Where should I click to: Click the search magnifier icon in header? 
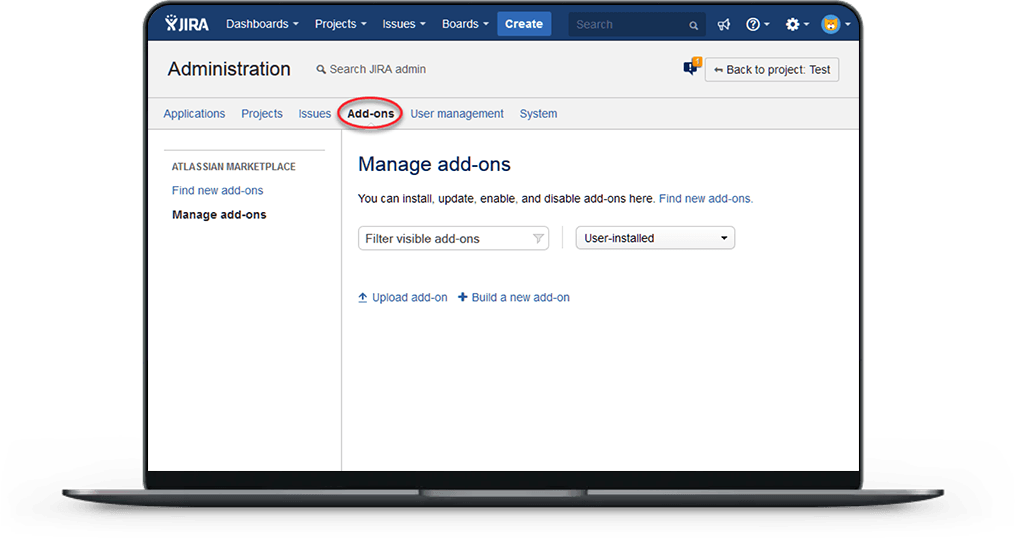coord(693,25)
